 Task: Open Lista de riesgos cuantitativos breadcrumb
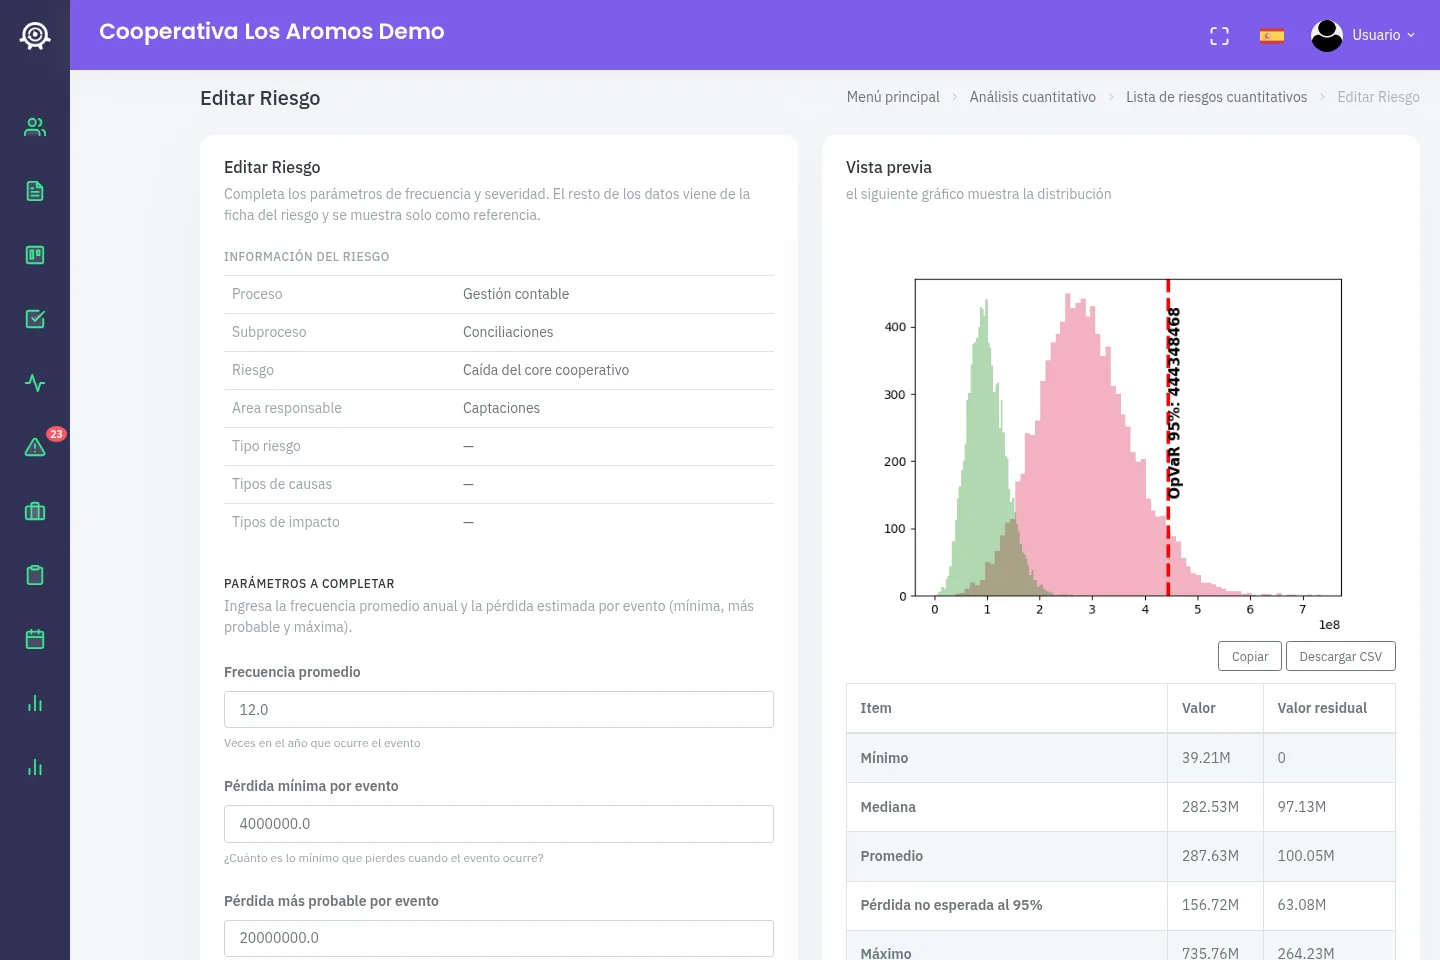tap(1216, 97)
